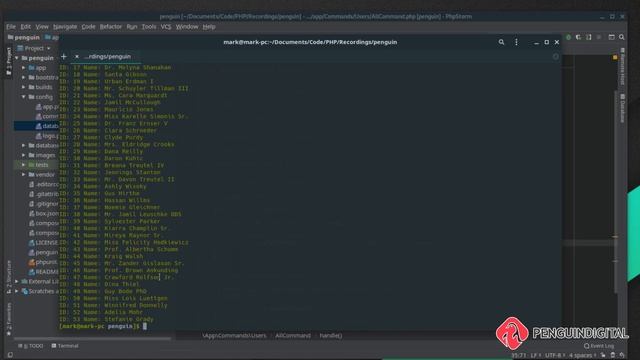Toggle the TODO tool window
This screenshot has height=360, width=640.
pyautogui.click(x=31, y=346)
